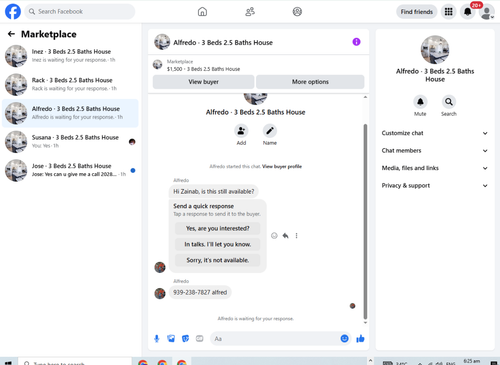The height and width of the screenshot is (365, 500).
Task: Select the Alfredo conversation in the list
Action: coord(70,113)
